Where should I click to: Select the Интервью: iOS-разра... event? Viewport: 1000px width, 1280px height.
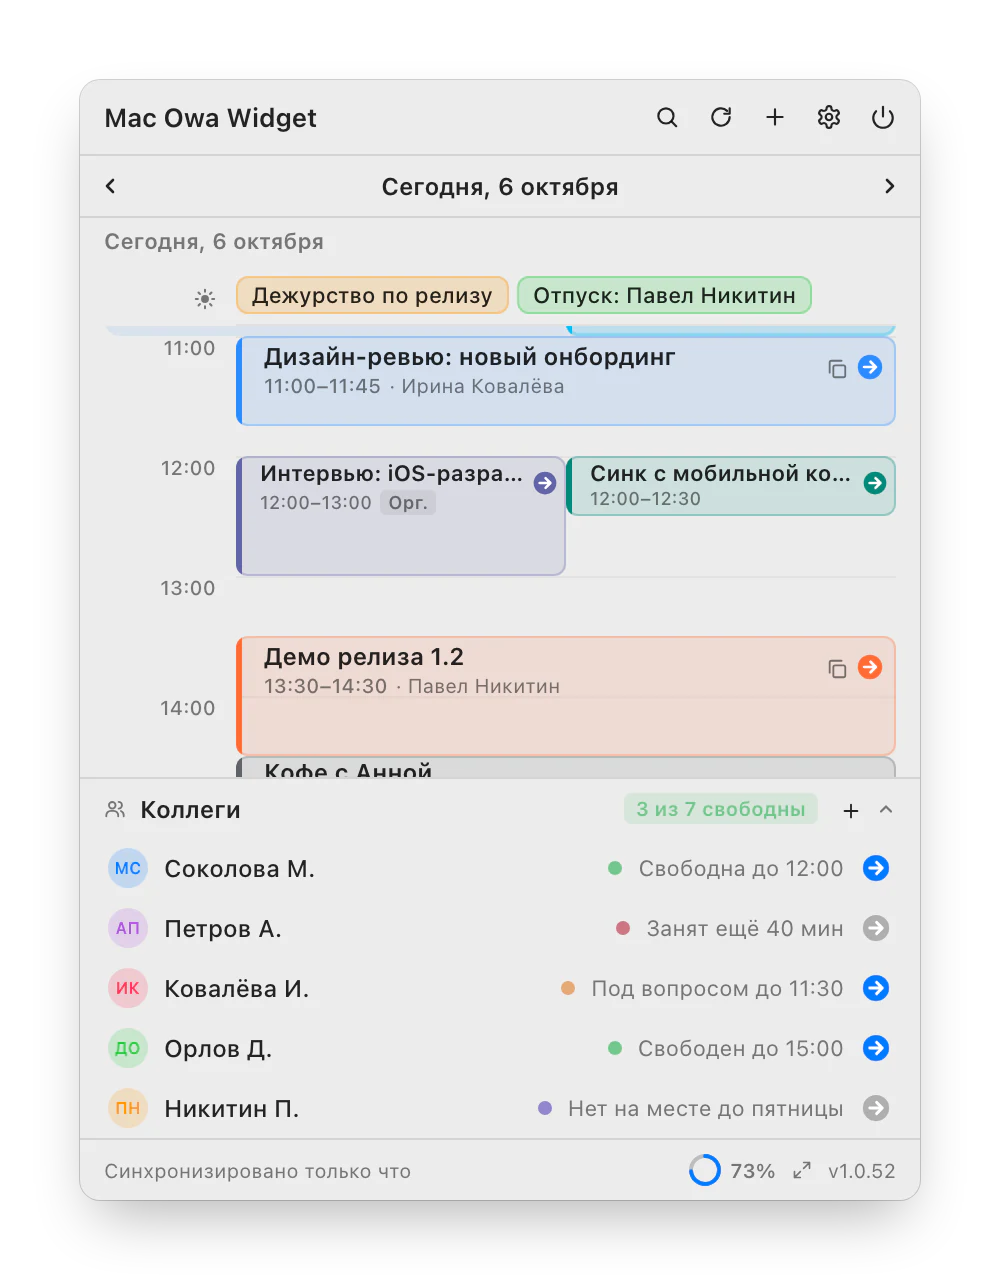(401, 516)
